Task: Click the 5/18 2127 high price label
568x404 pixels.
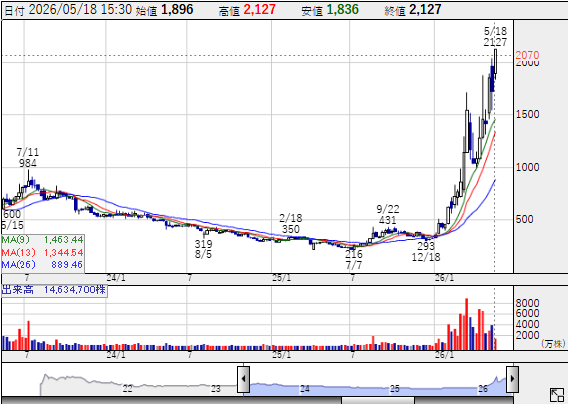Action: click(495, 37)
